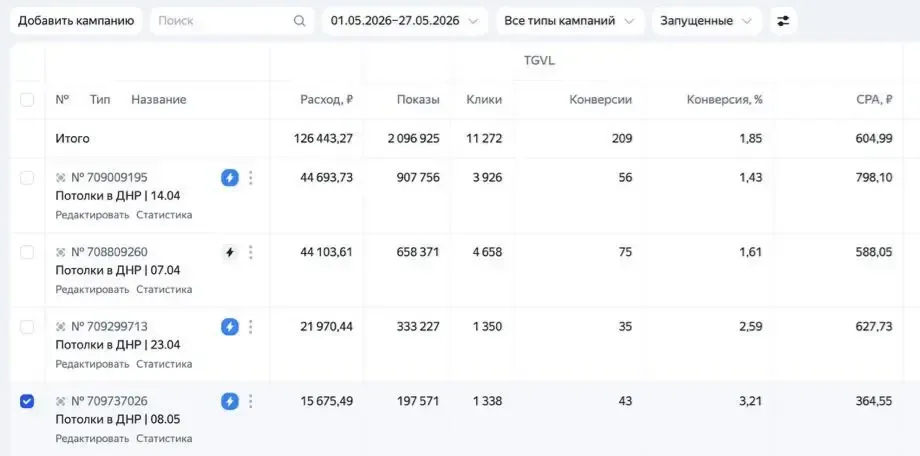Open three-dot menu for campaign 709737026
Screen dimensions: 920x456
(x=251, y=401)
